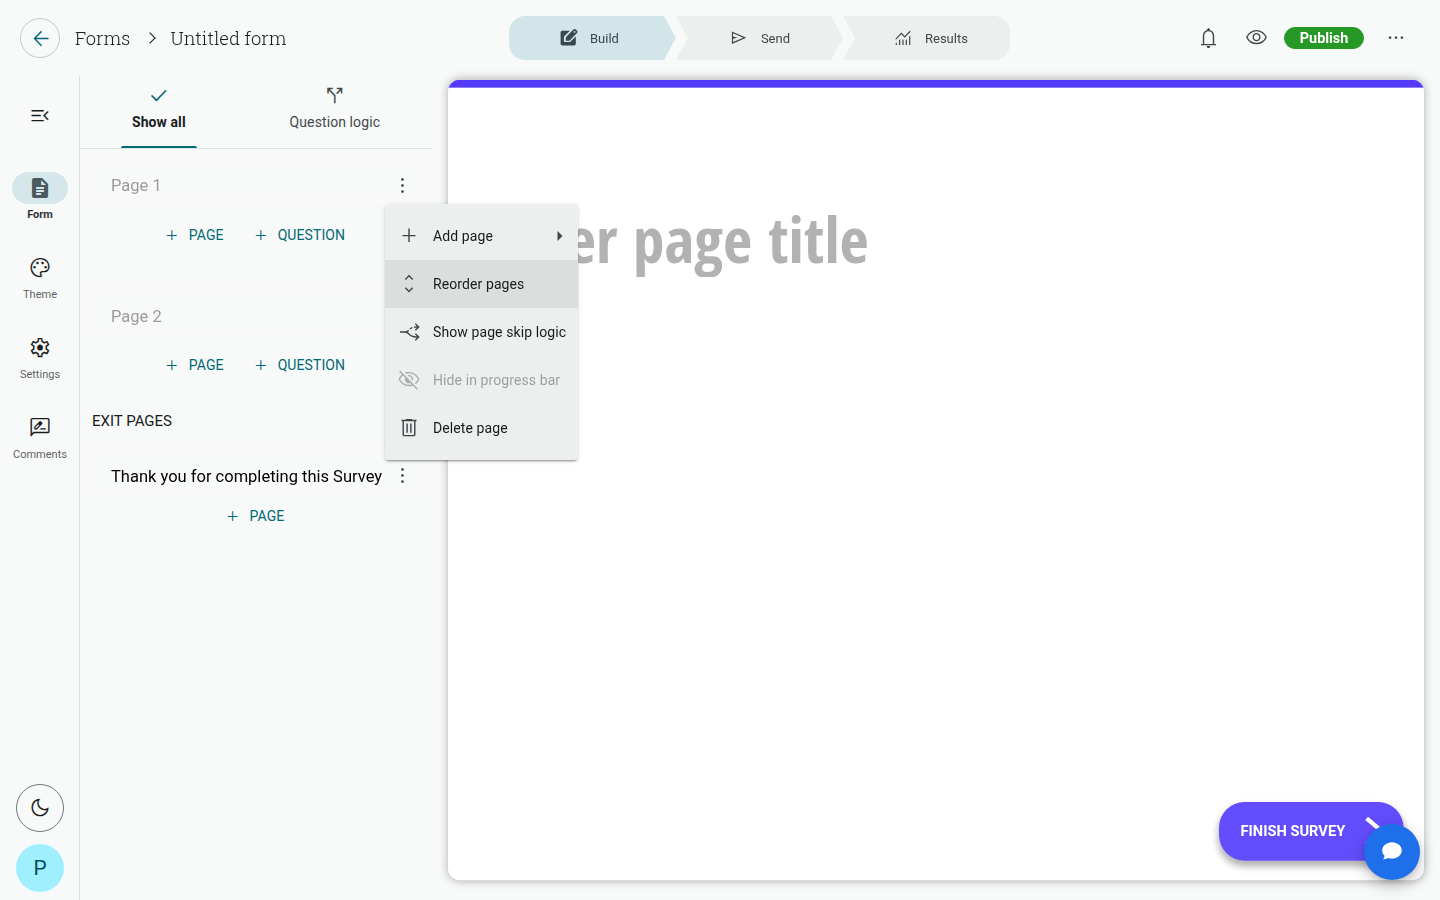This screenshot has width=1440, height=900.
Task: Click the Untitled form title
Action: pos(228,38)
